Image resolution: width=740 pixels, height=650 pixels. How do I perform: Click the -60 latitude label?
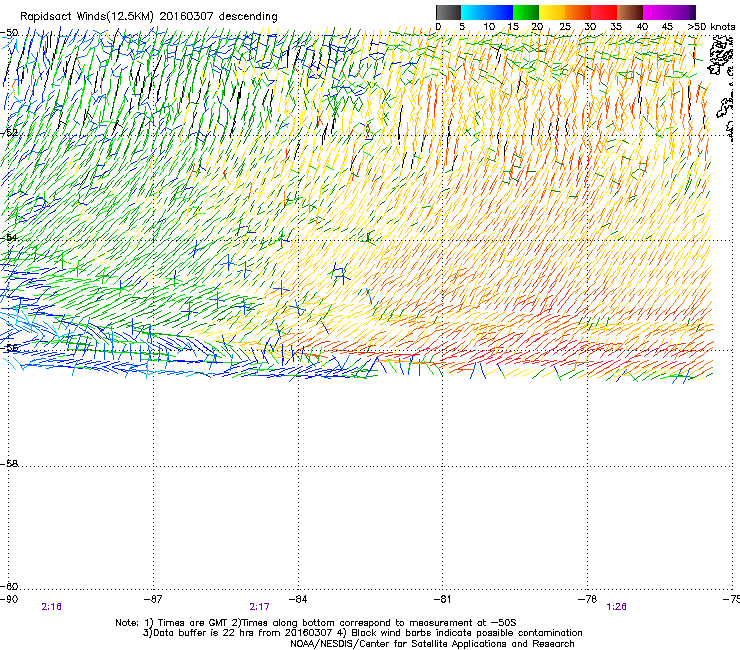[9, 586]
